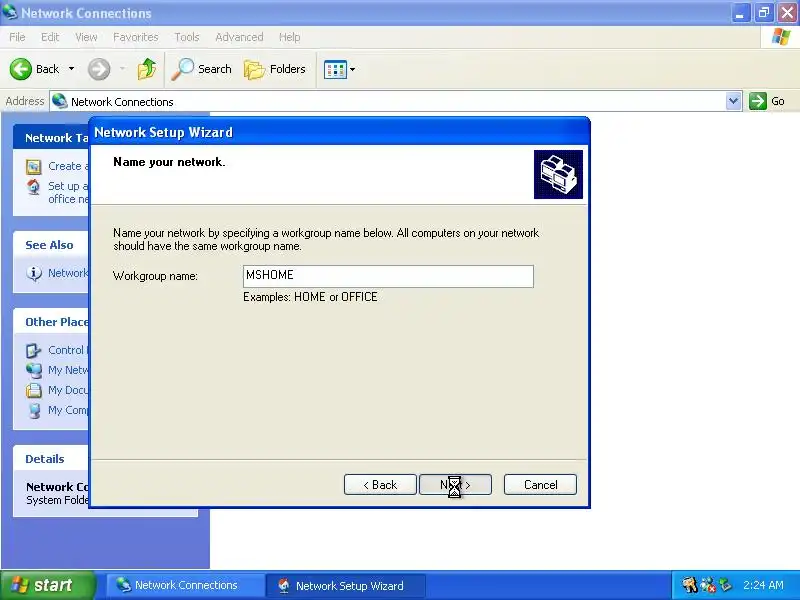Open the Tools menu
Viewport: 800px width, 600px height.
(187, 37)
